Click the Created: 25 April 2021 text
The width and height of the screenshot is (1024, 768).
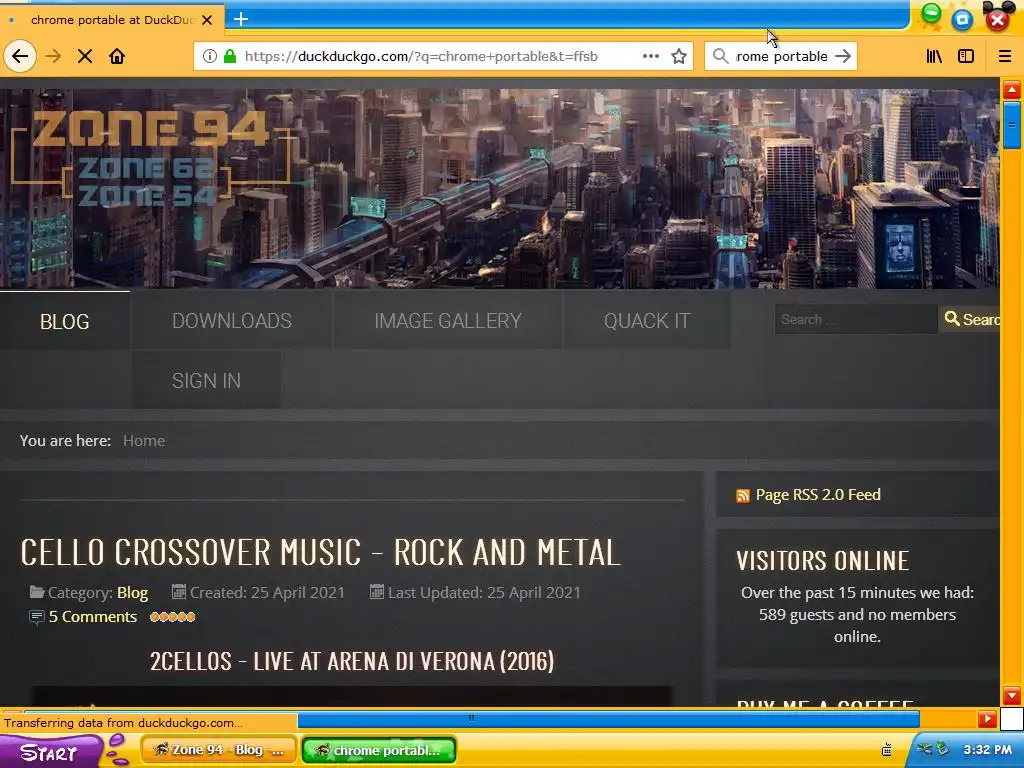pos(266,593)
